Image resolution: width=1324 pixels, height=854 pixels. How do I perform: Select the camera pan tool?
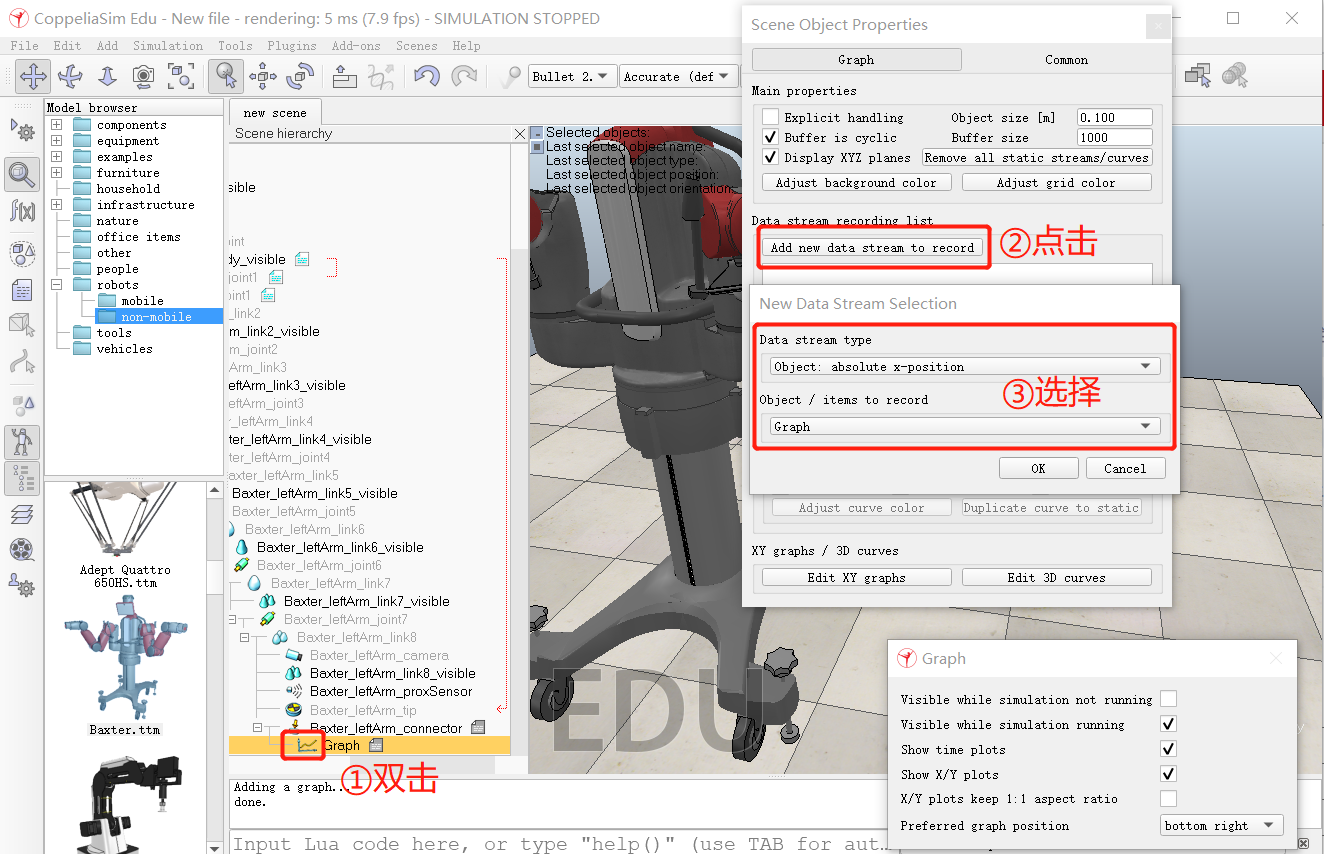click(33, 76)
